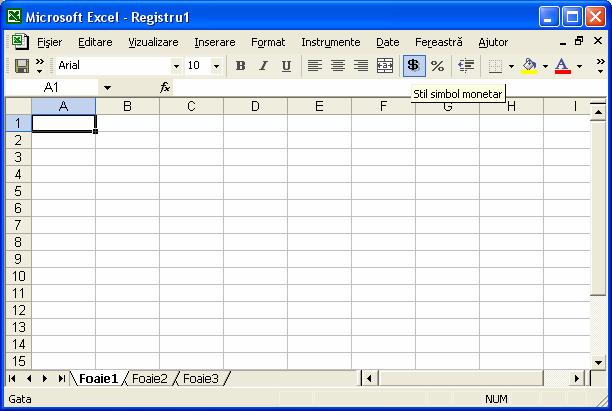
Task: Align cell text to the left
Action: (314, 66)
